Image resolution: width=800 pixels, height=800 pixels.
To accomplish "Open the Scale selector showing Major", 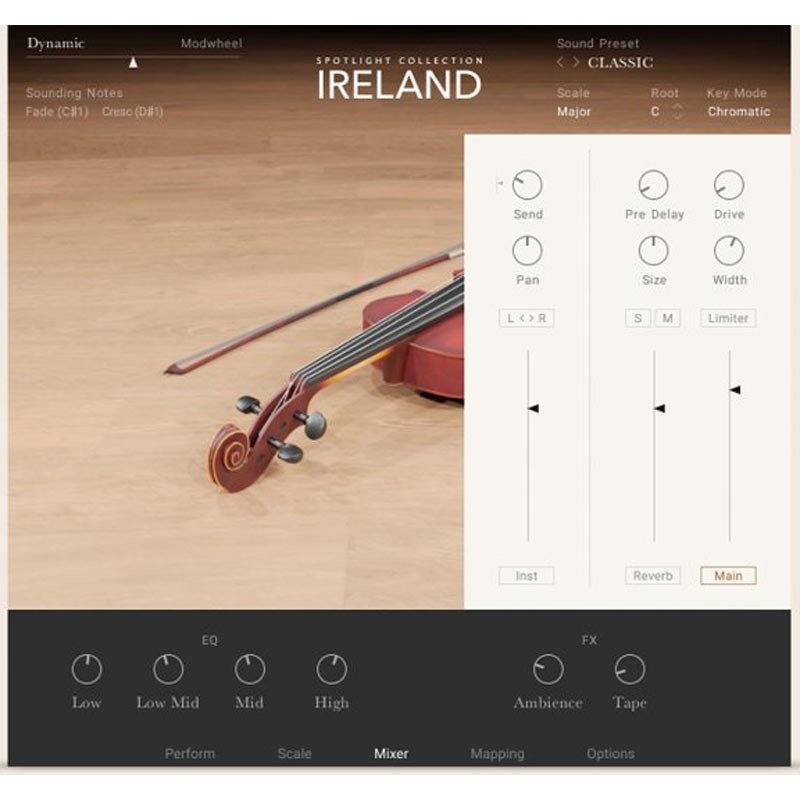I will [x=570, y=110].
